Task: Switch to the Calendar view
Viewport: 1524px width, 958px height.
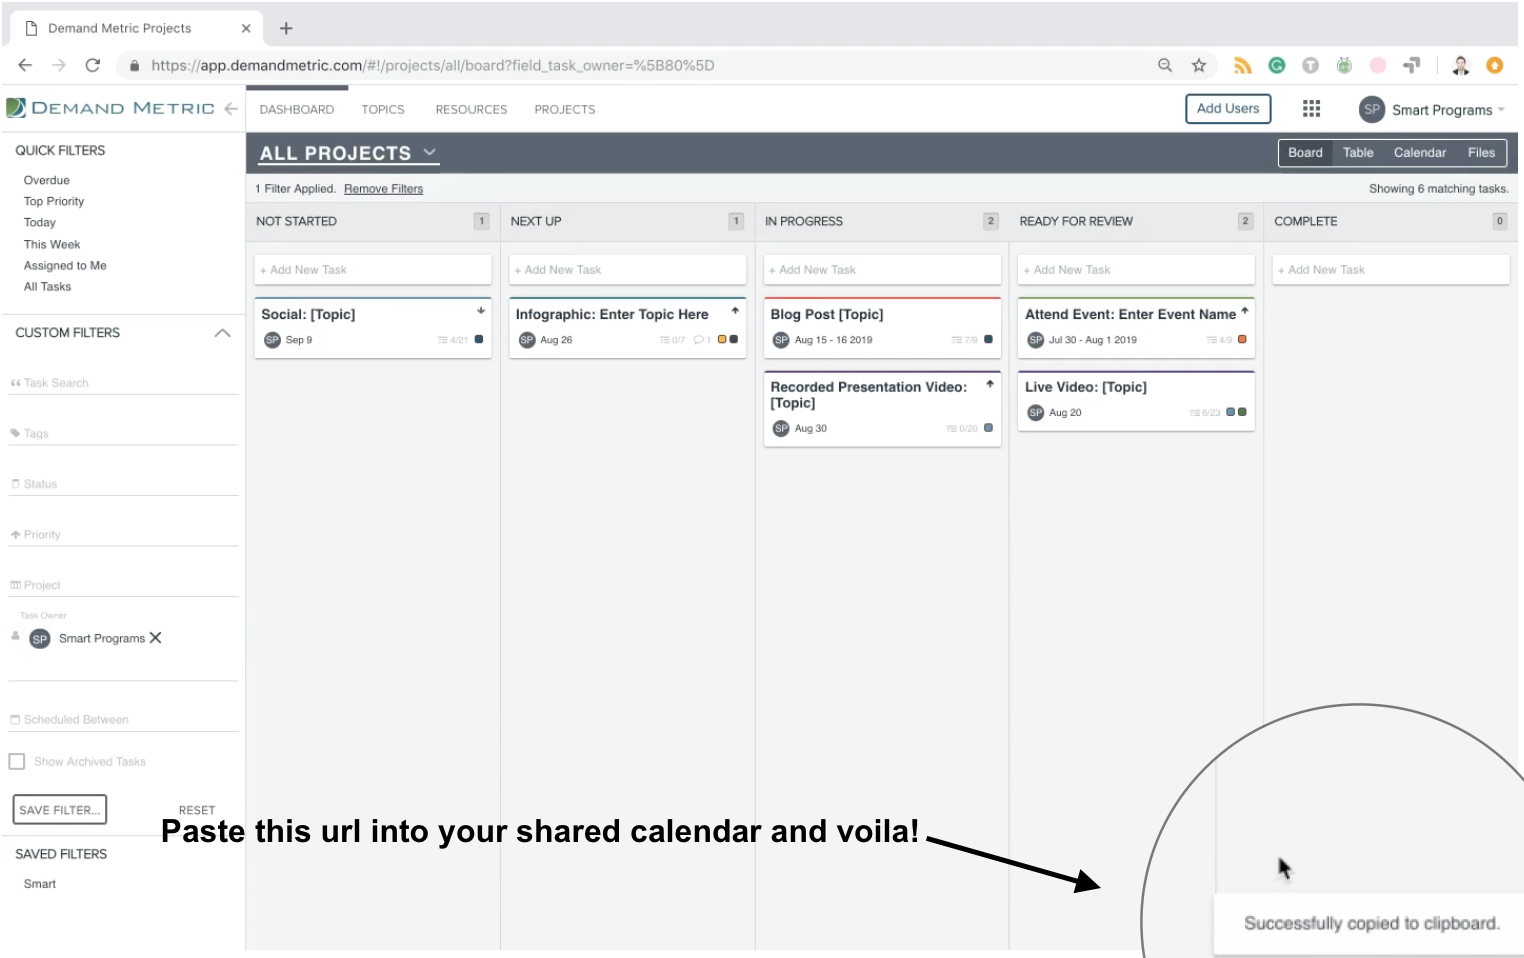Action: tap(1420, 153)
